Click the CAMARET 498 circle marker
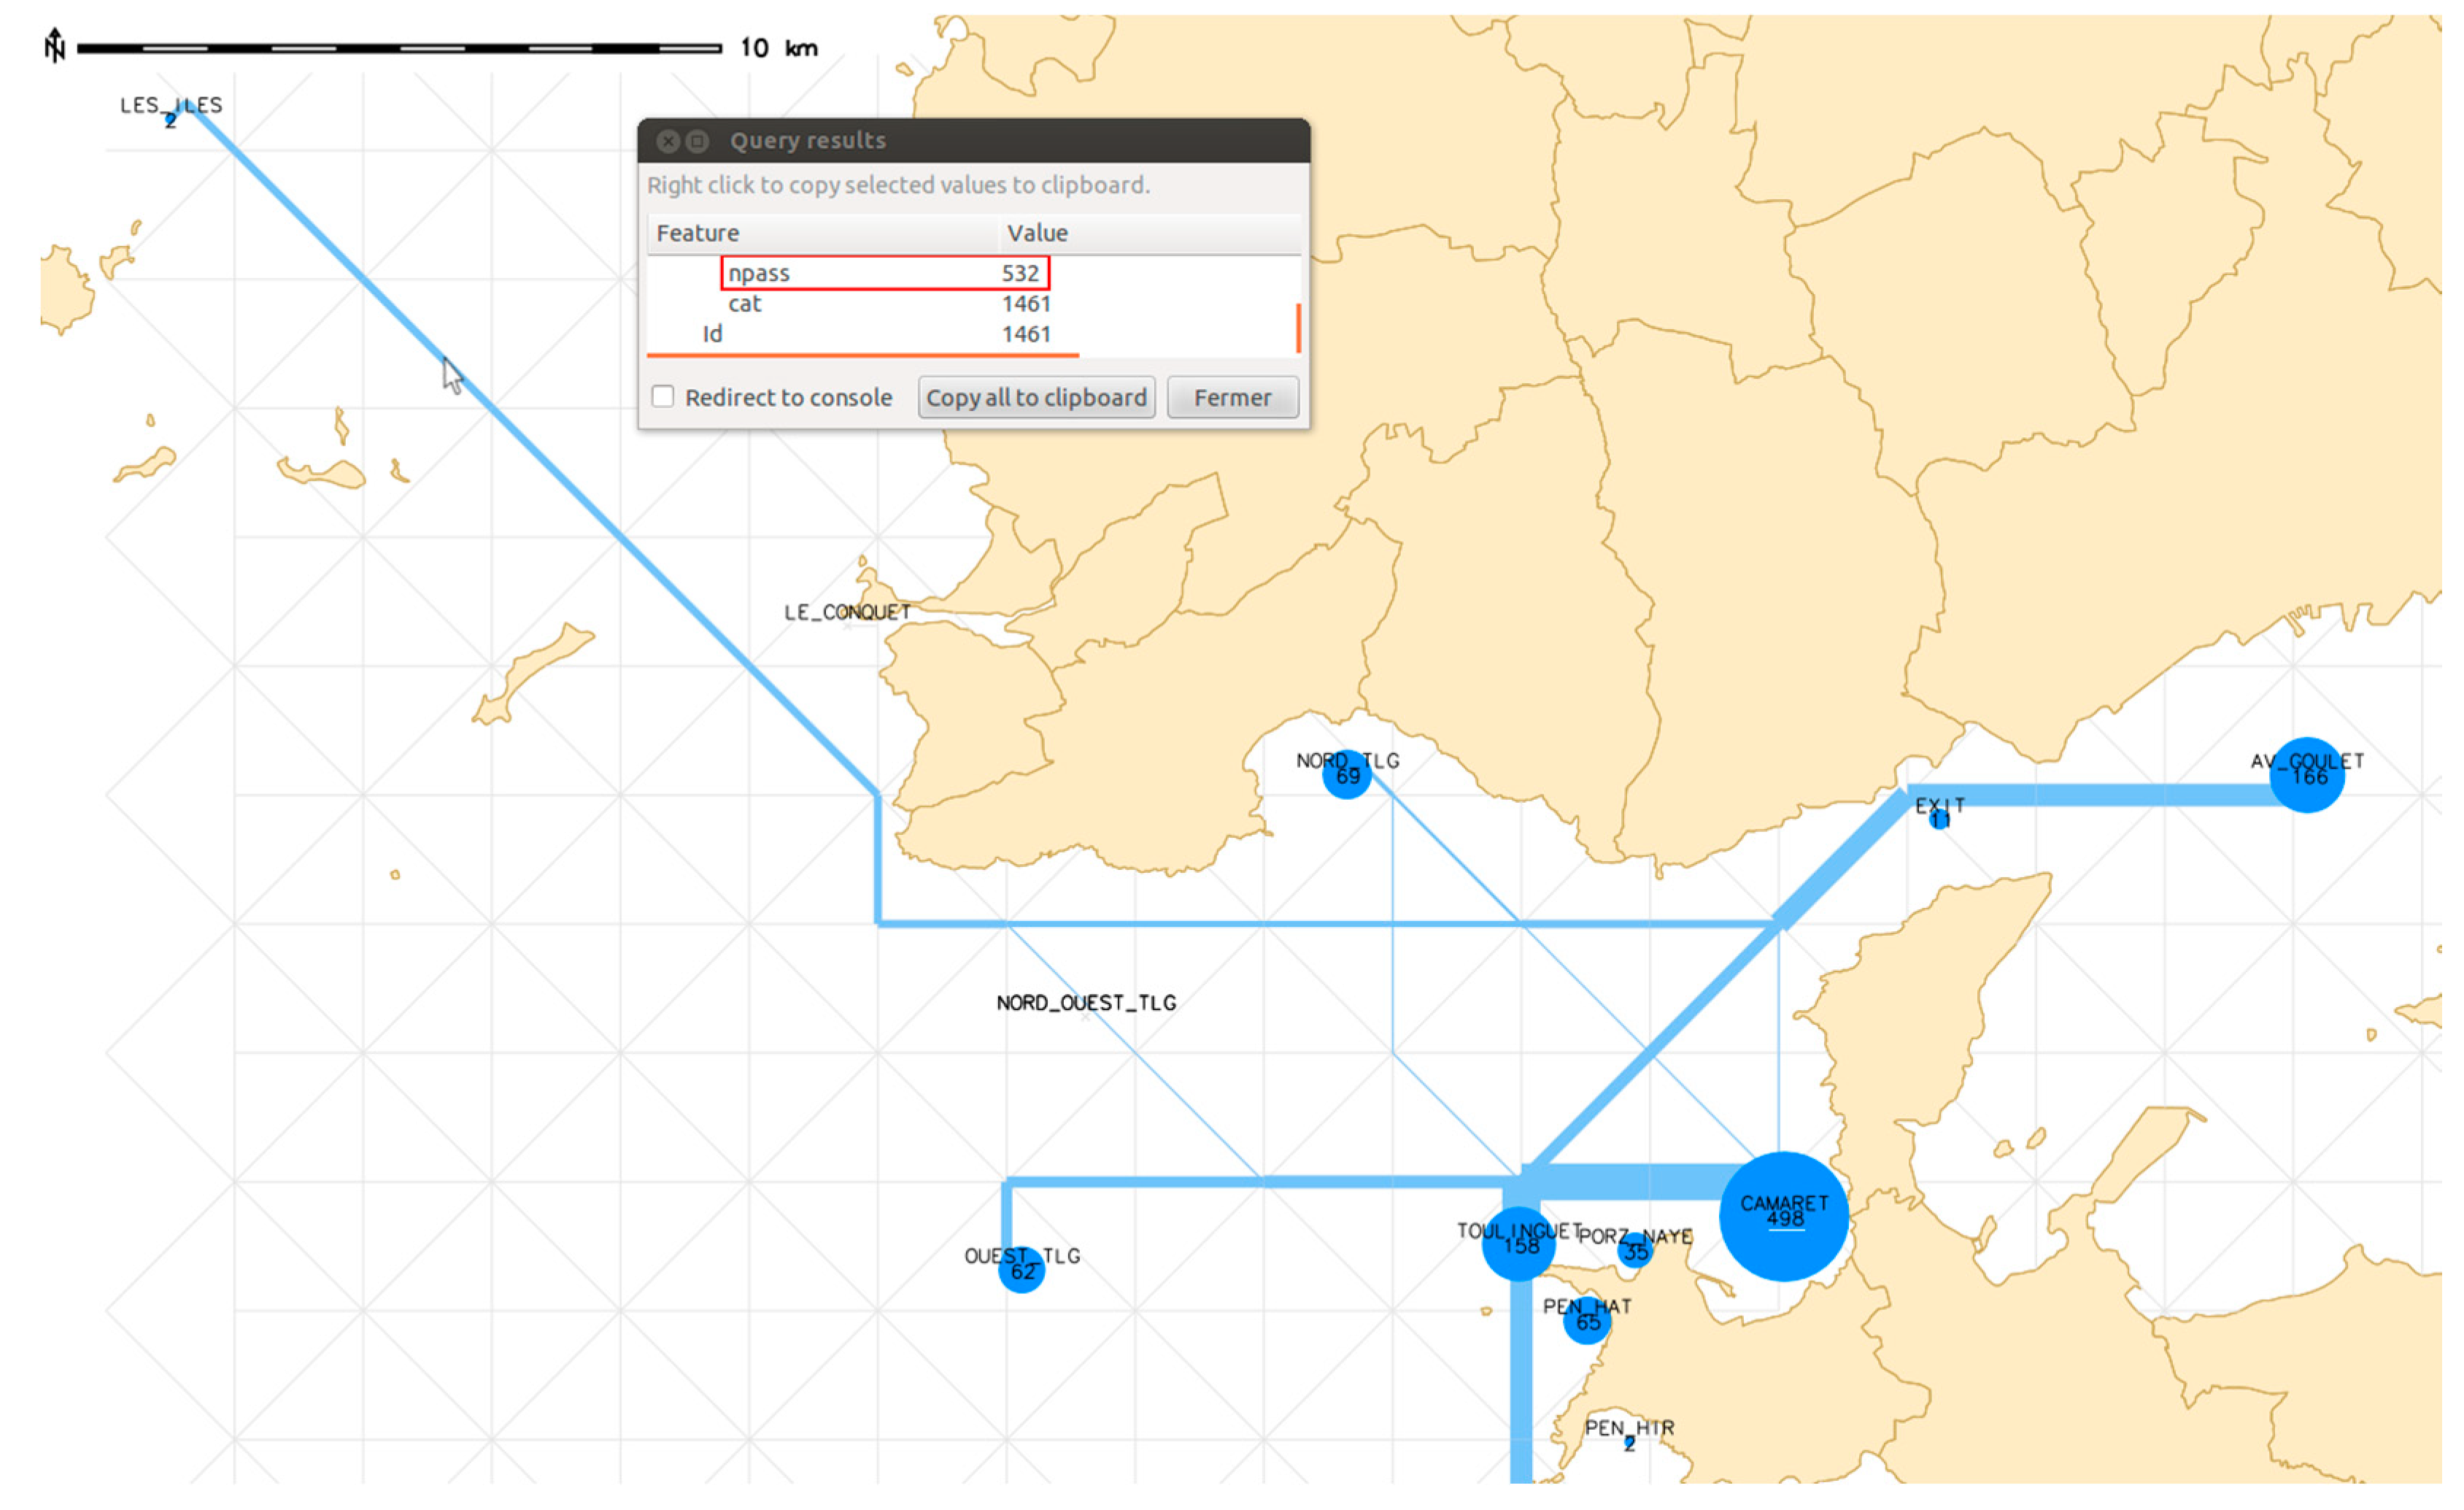This screenshot has height=1510, width=2464. pos(1783,1216)
